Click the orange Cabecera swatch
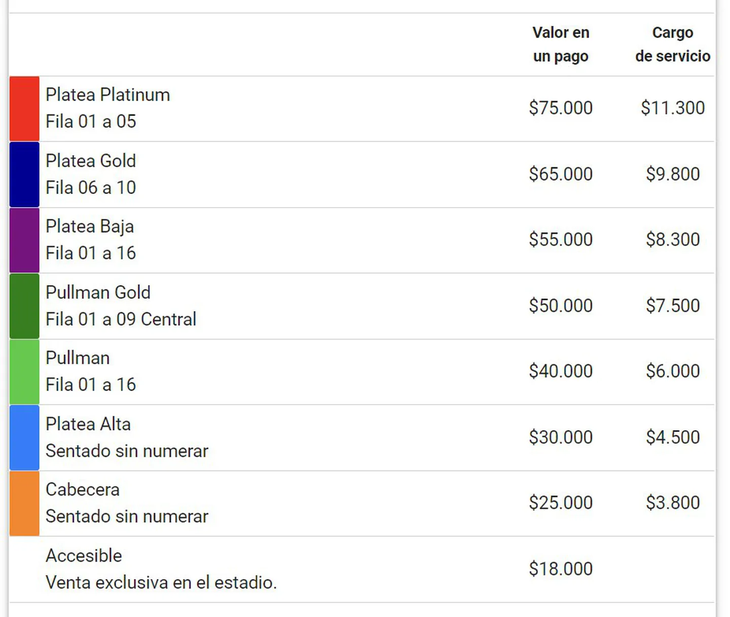The height and width of the screenshot is (617, 730). [24, 503]
